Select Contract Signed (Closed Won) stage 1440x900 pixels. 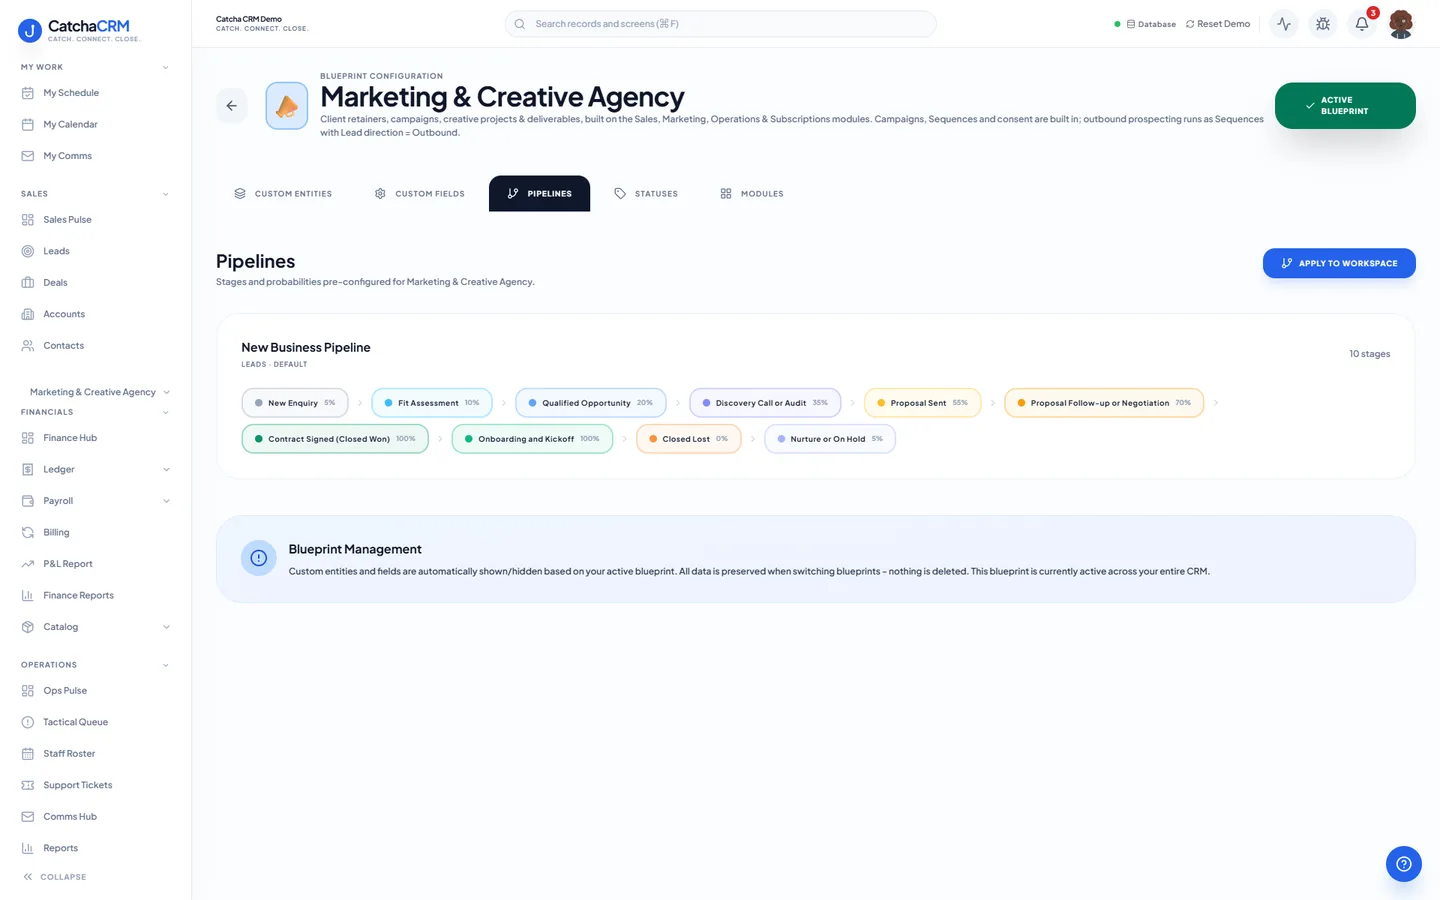(335, 439)
